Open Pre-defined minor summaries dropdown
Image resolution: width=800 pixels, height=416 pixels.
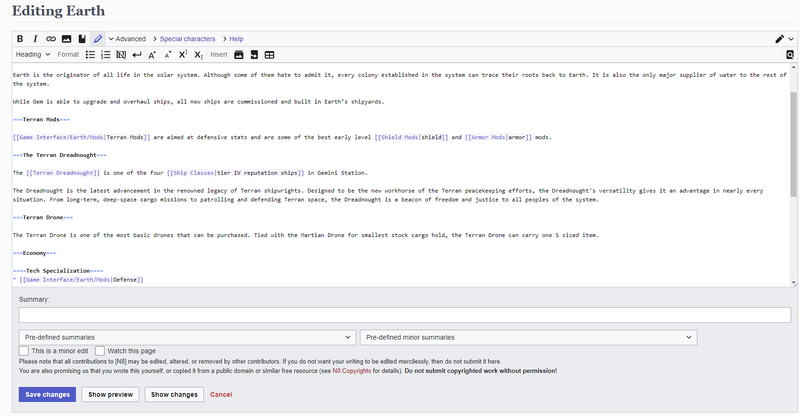[x=529, y=337]
